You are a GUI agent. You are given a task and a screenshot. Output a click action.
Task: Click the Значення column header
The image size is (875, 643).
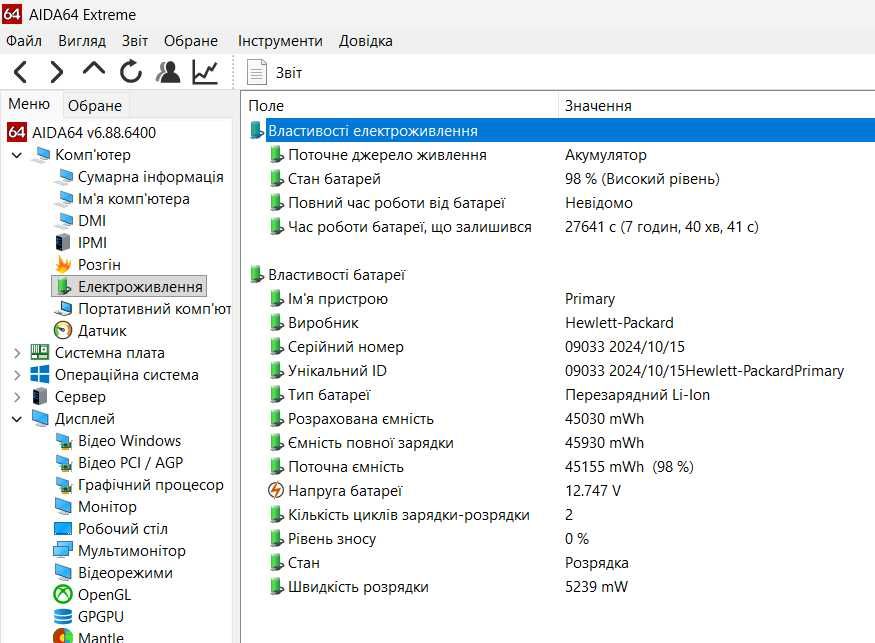pos(598,105)
